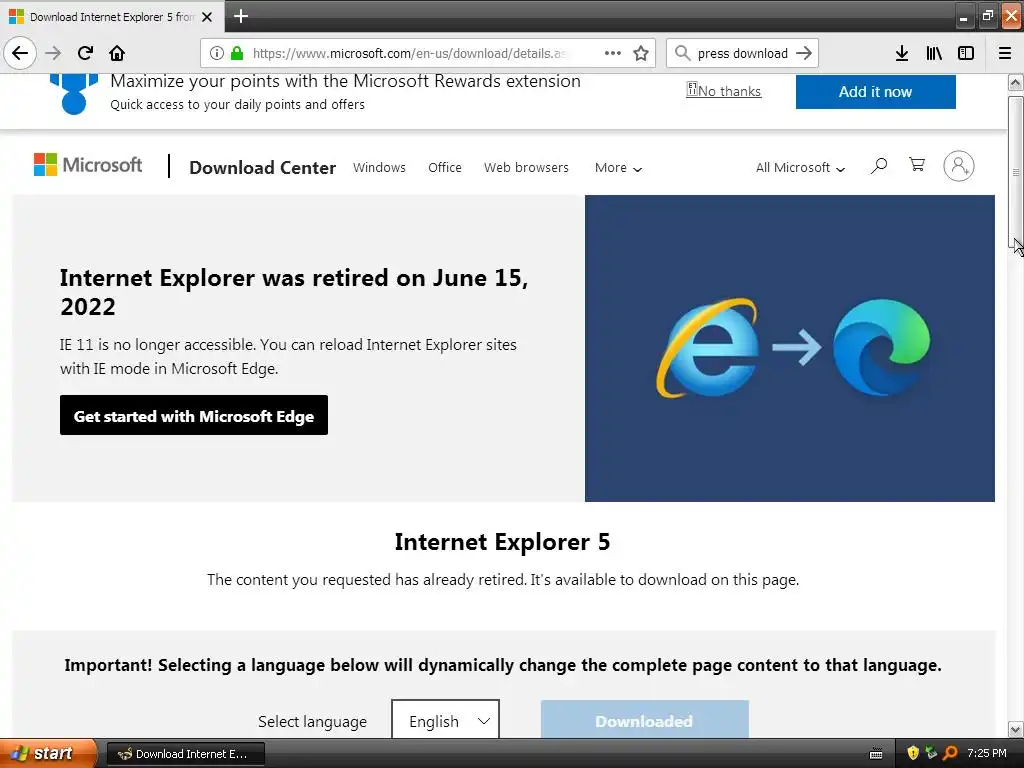Toggle the sidebar view icon
The height and width of the screenshot is (768, 1024).
pos(966,53)
